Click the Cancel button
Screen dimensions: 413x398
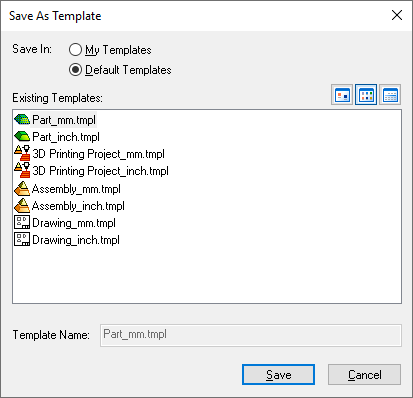pyautogui.click(x=364, y=375)
